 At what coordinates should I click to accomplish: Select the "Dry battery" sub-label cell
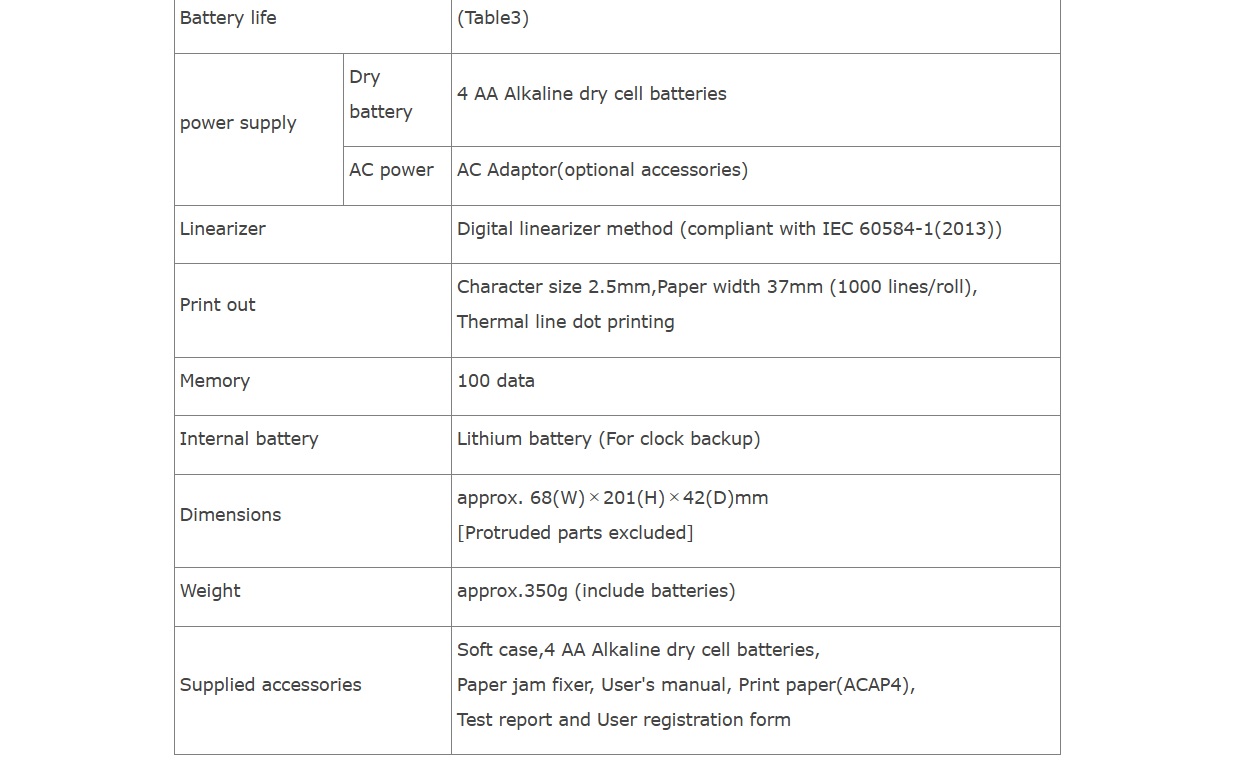tap(381, 94)
